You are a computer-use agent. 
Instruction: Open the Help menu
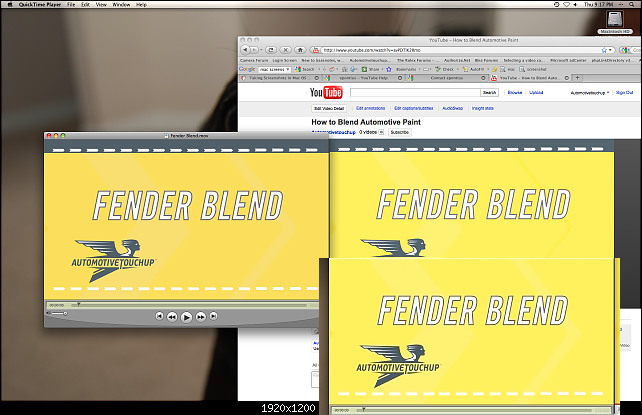click(141, 5)
